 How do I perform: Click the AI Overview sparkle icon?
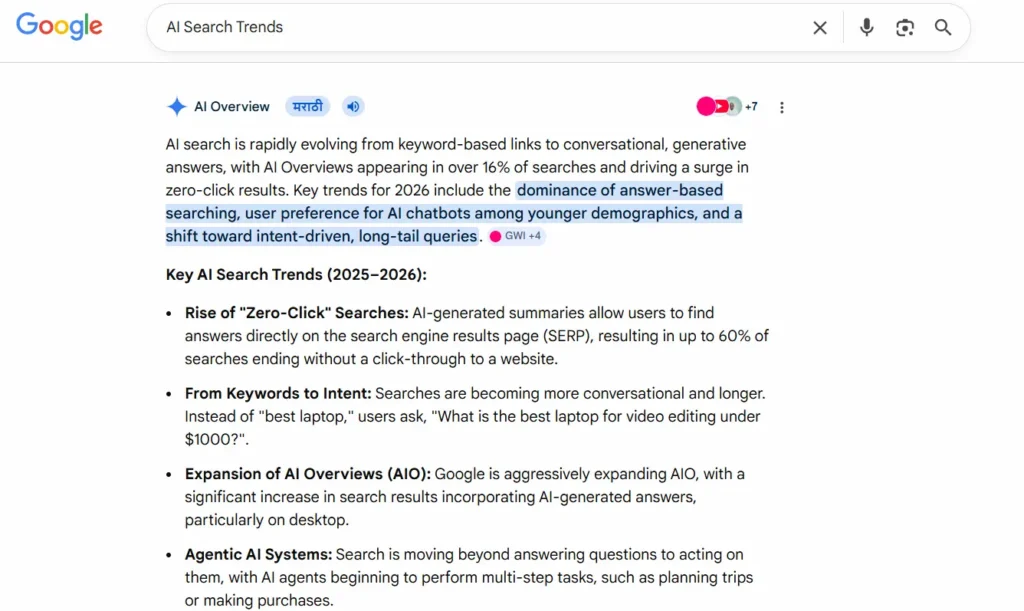point(177,107)
